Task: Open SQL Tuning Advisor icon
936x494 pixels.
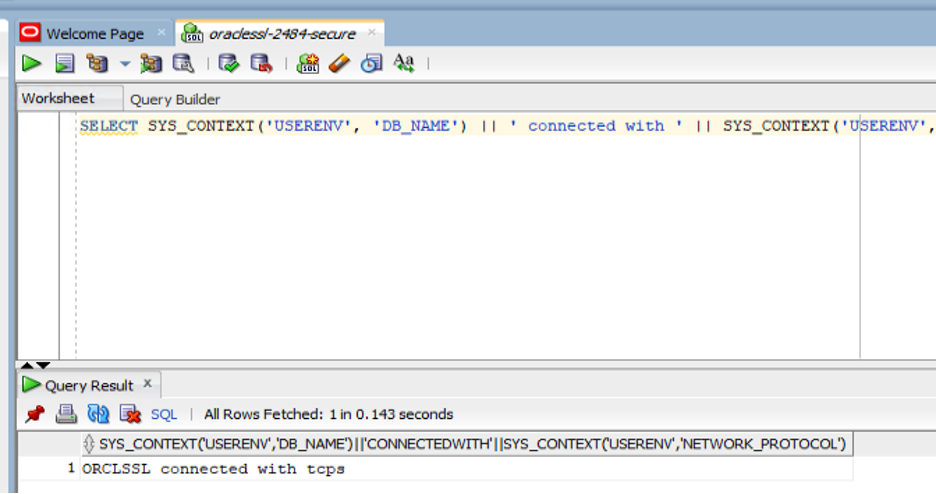Action: [x=183, y=64]
